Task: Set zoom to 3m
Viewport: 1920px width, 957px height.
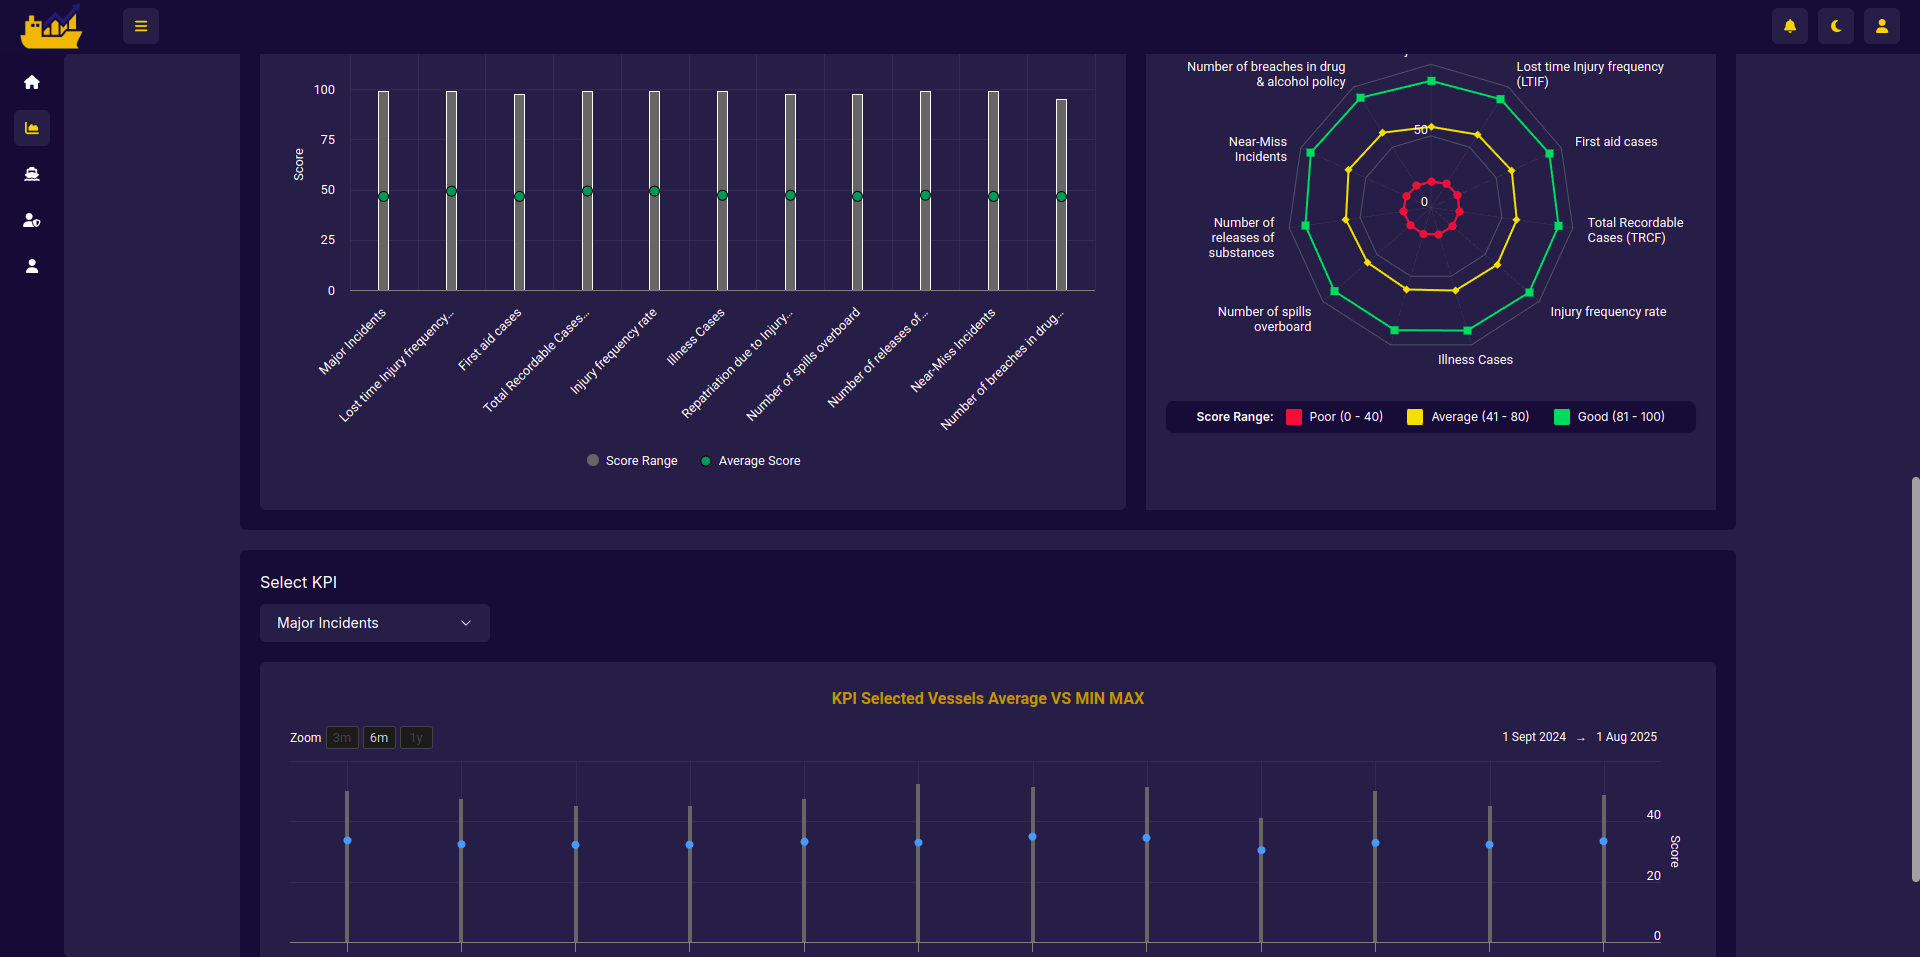Action: click(342, 738)
